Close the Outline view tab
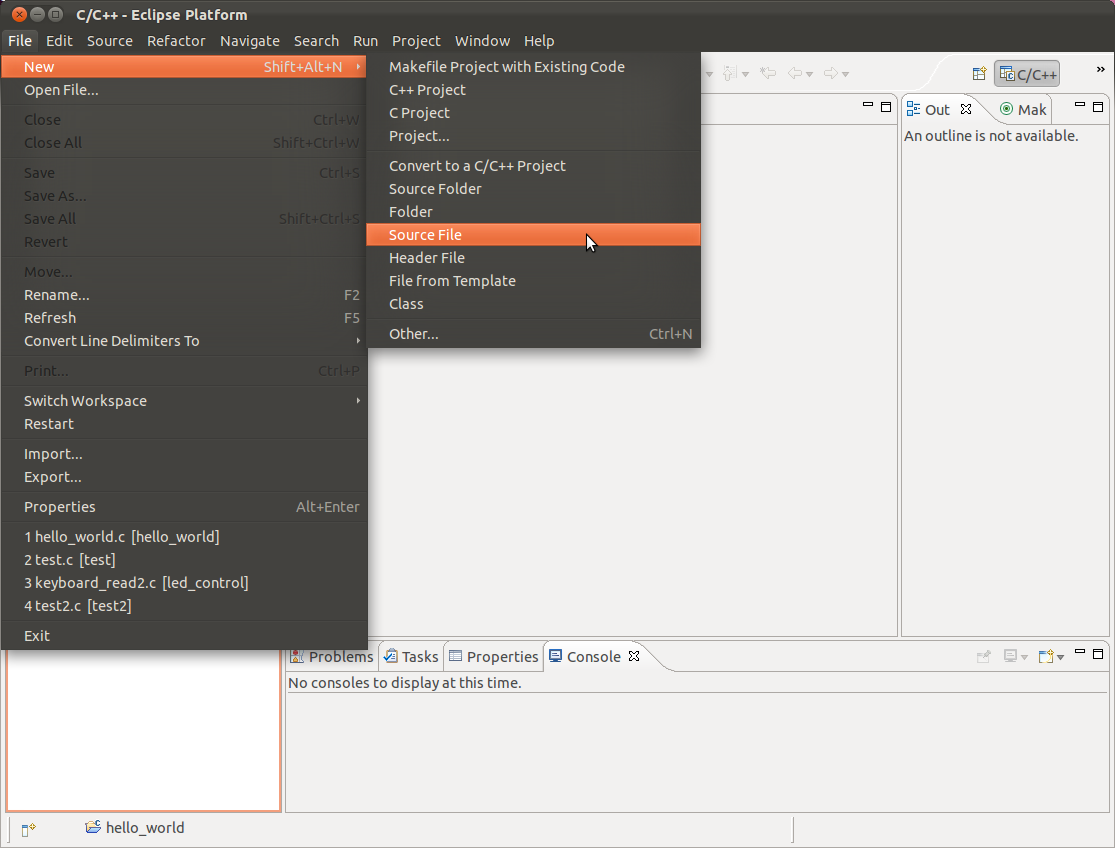Image resolution: width=1115 pixels, height=848 pixels. coord(966,109)
